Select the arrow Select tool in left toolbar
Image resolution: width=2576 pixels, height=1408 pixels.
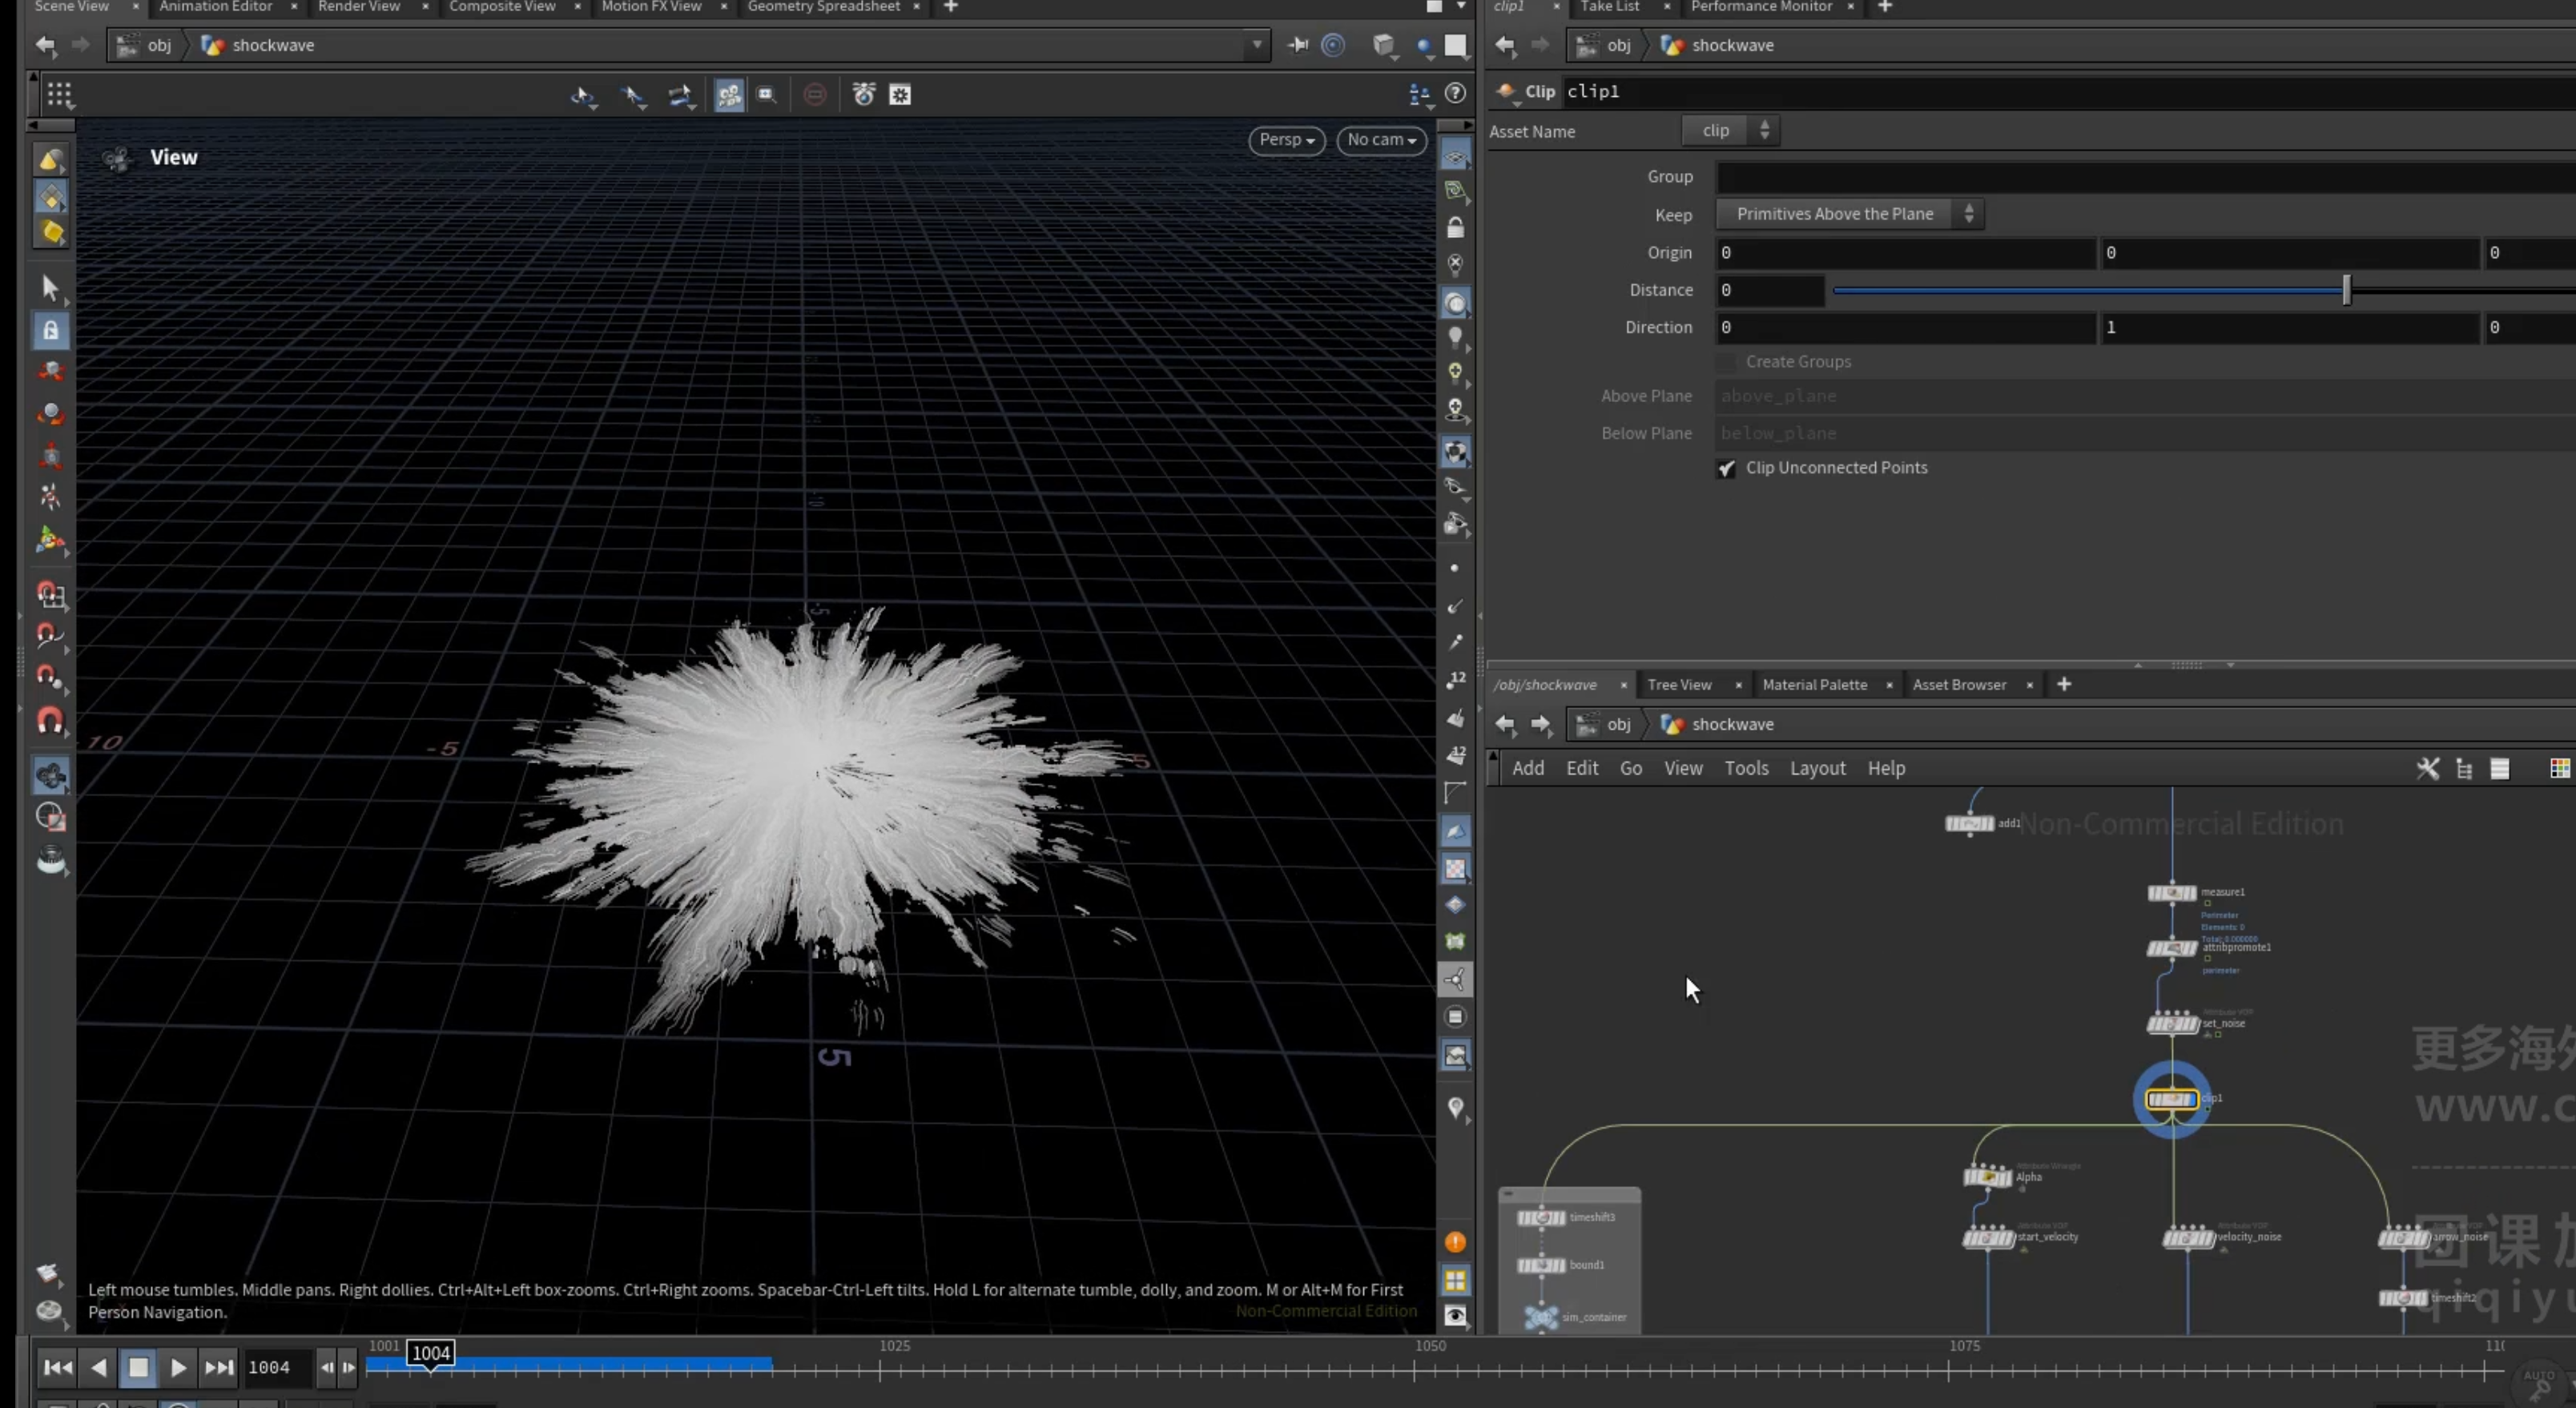click(50, 288)
